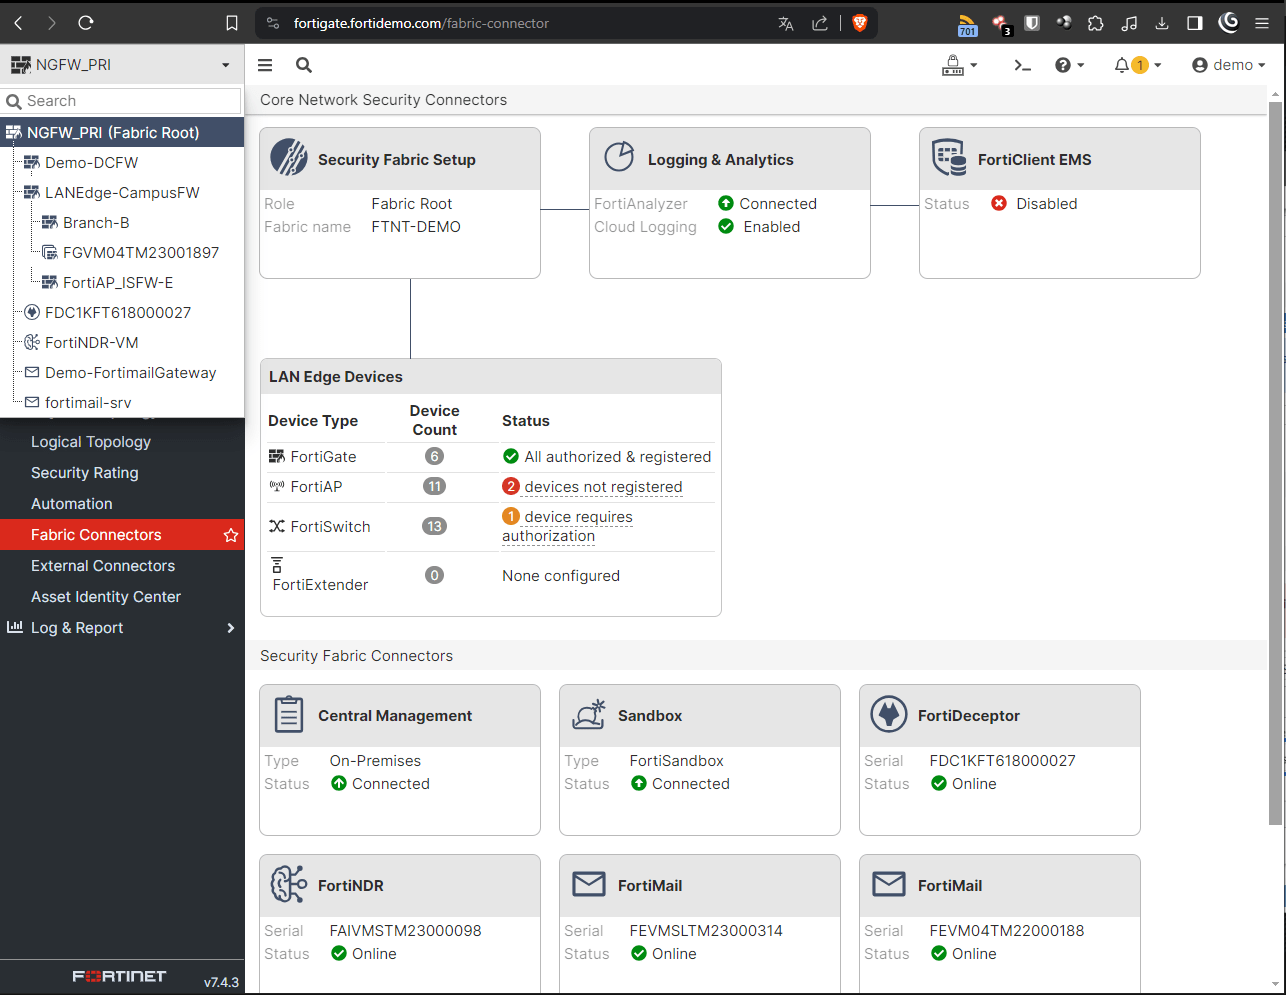
Task: Open browser downloads icon
Action: (x=1162, y=23)
